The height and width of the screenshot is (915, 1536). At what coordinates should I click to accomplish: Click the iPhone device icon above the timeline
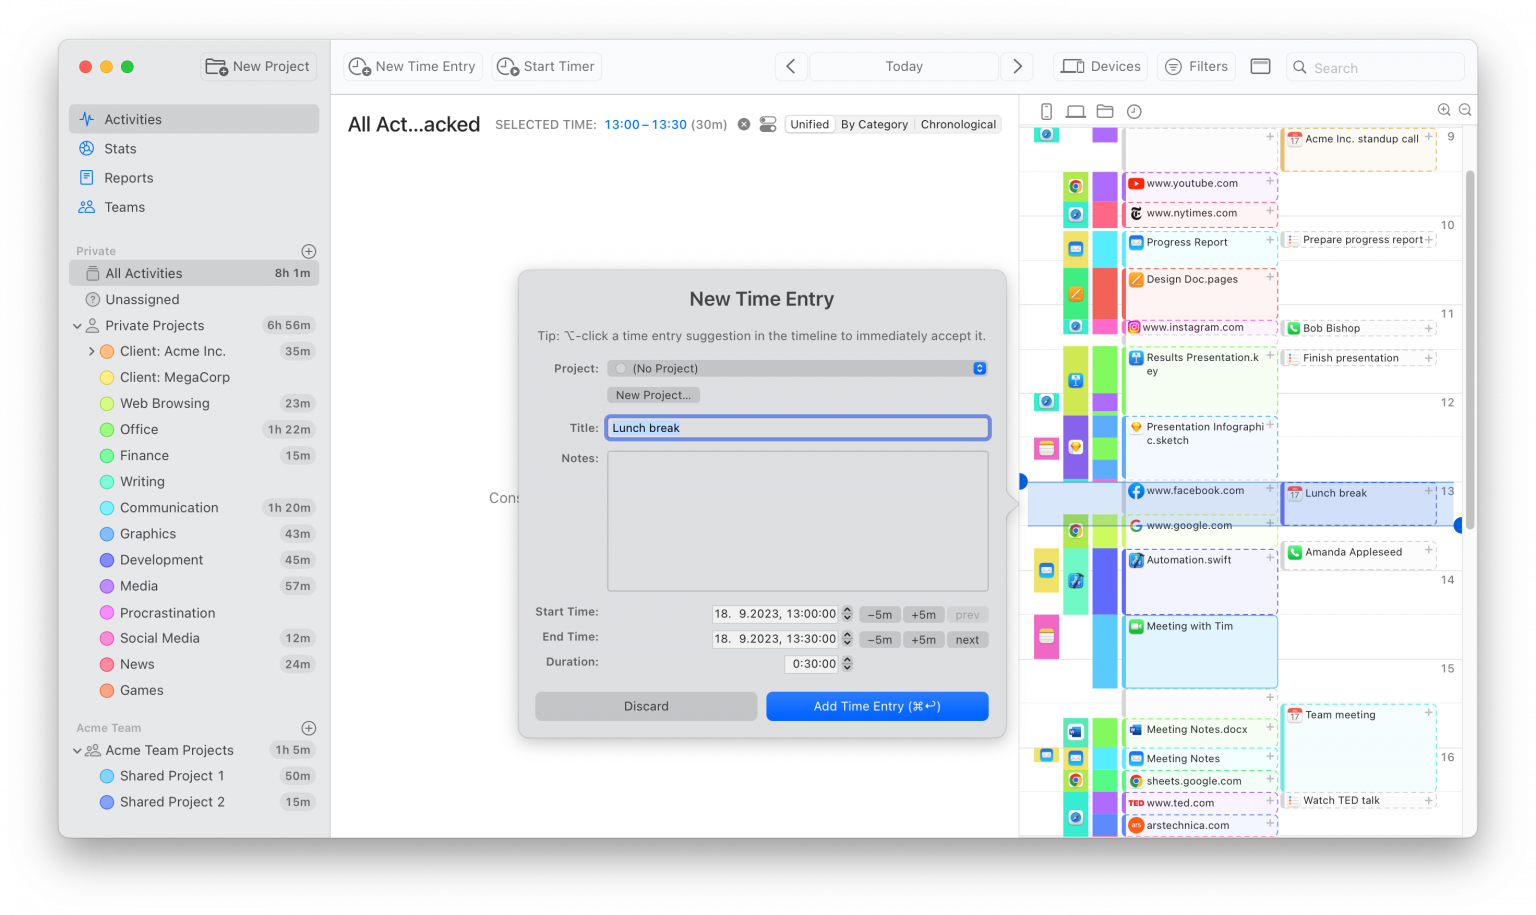[x=1045, y=111]
